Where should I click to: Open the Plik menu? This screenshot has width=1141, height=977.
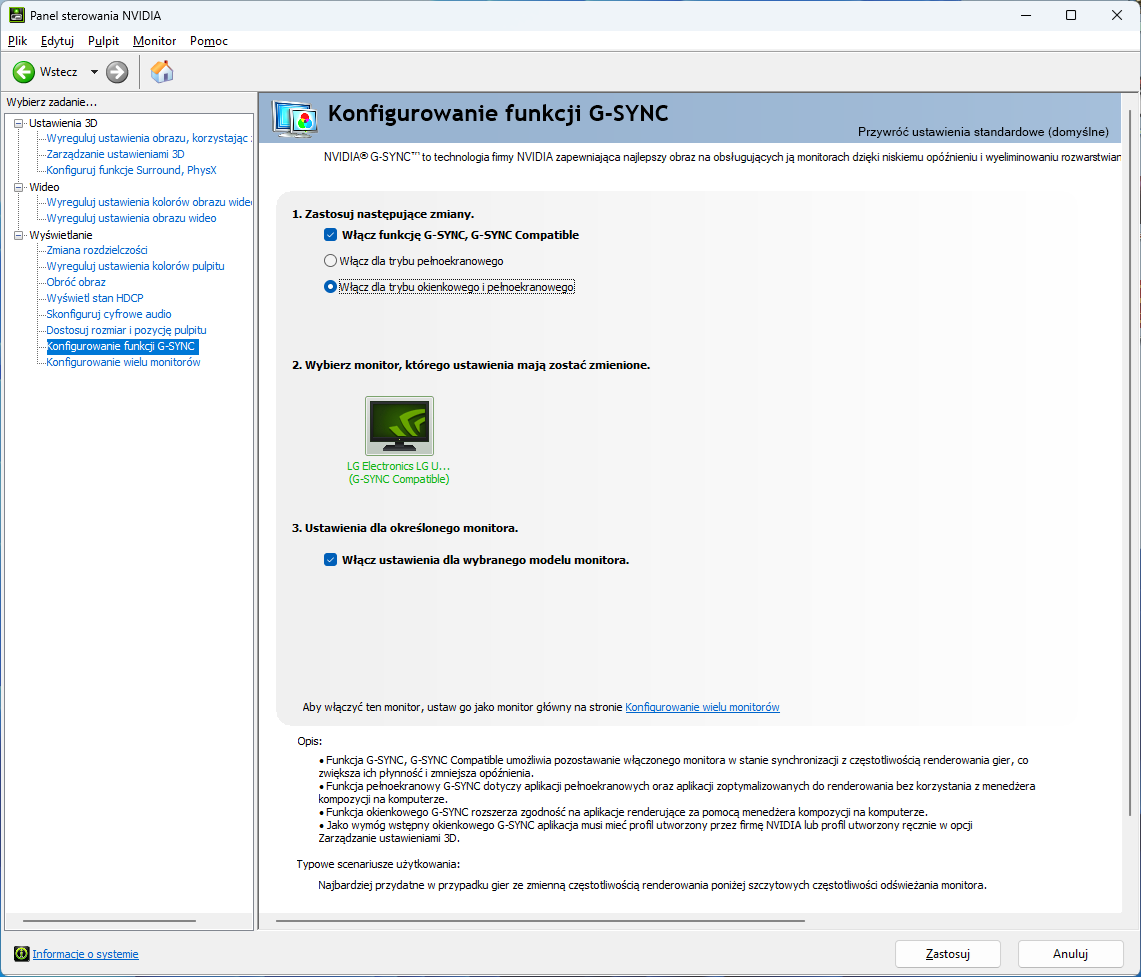pyautogui.click(x=17, y=41)
